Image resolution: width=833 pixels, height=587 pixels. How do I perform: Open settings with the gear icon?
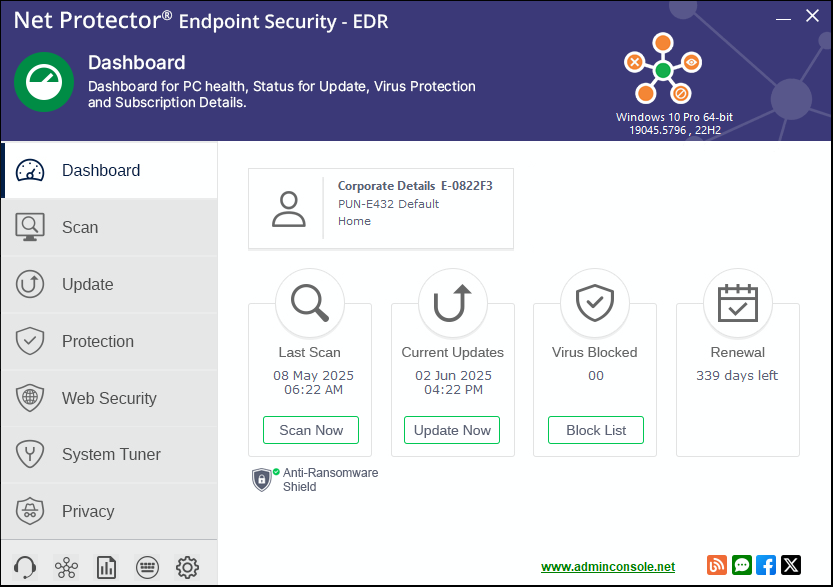pos(187,568)
